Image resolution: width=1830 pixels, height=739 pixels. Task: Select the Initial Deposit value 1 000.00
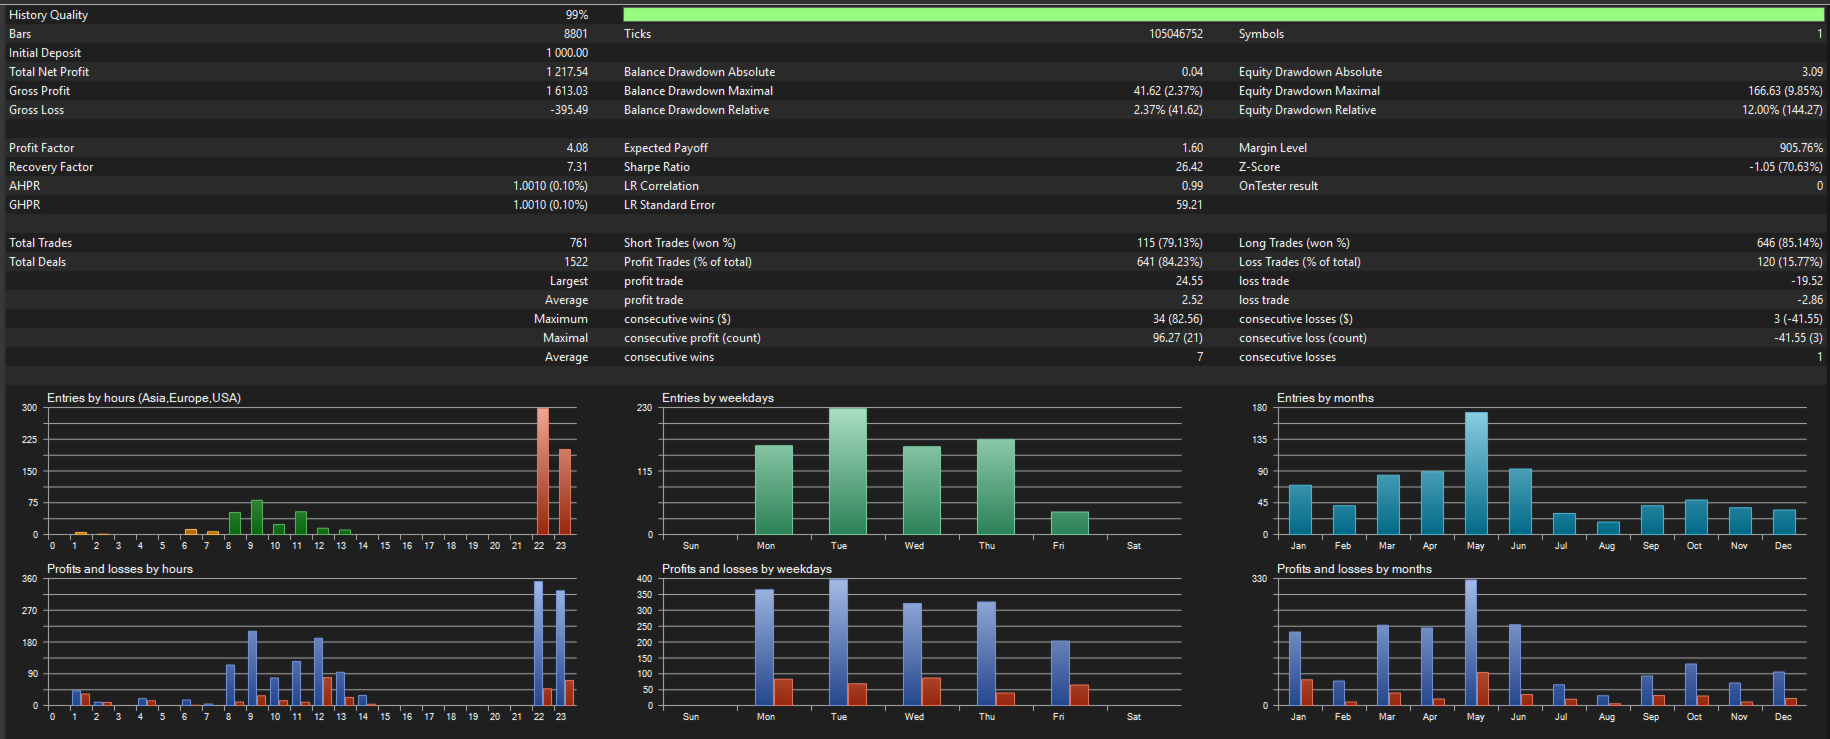[567, 53]
